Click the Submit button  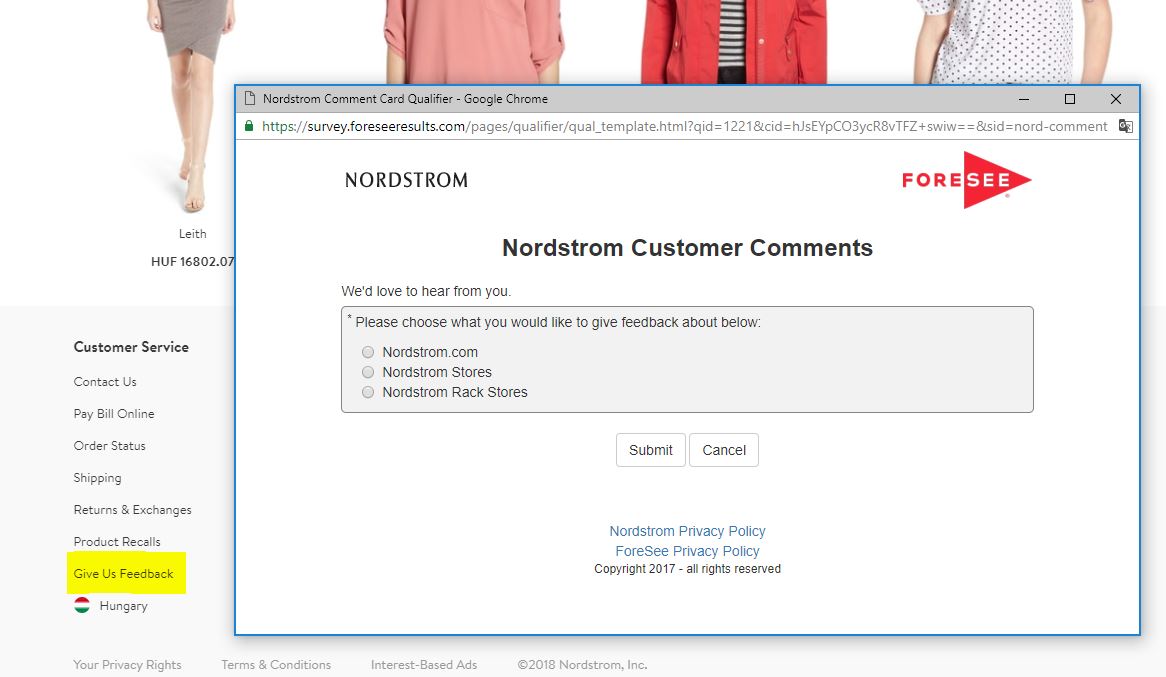(650, 450)
